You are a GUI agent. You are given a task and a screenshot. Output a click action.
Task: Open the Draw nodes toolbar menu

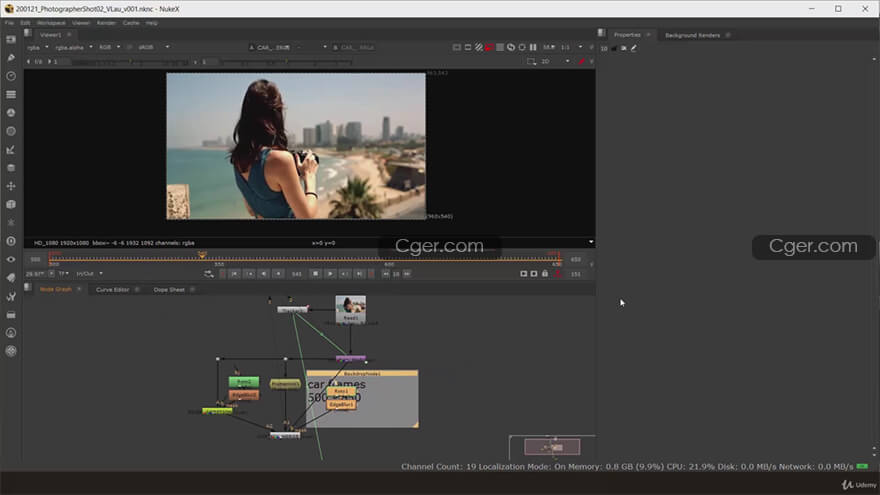pos(11,57)
